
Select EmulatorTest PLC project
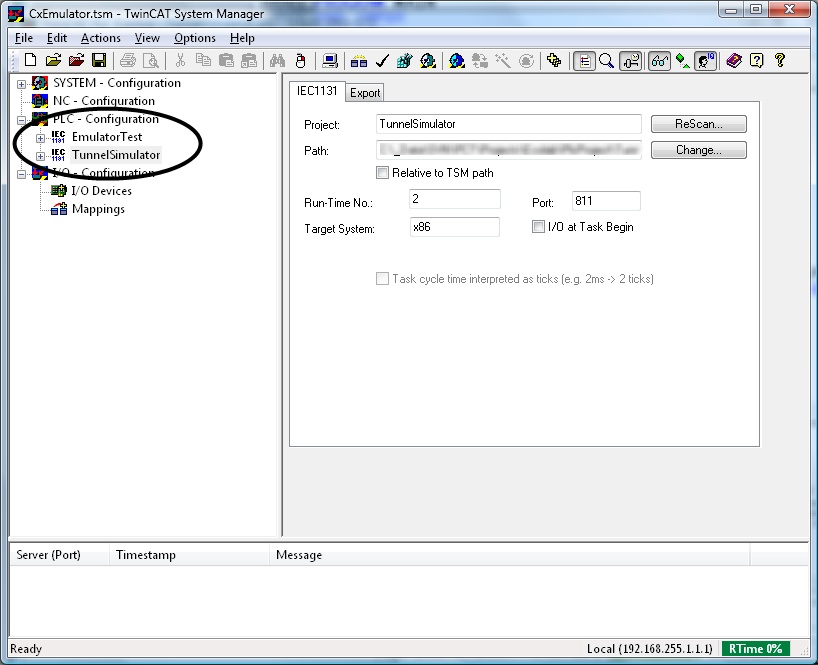pyautogui.click(x=107, y=137)
